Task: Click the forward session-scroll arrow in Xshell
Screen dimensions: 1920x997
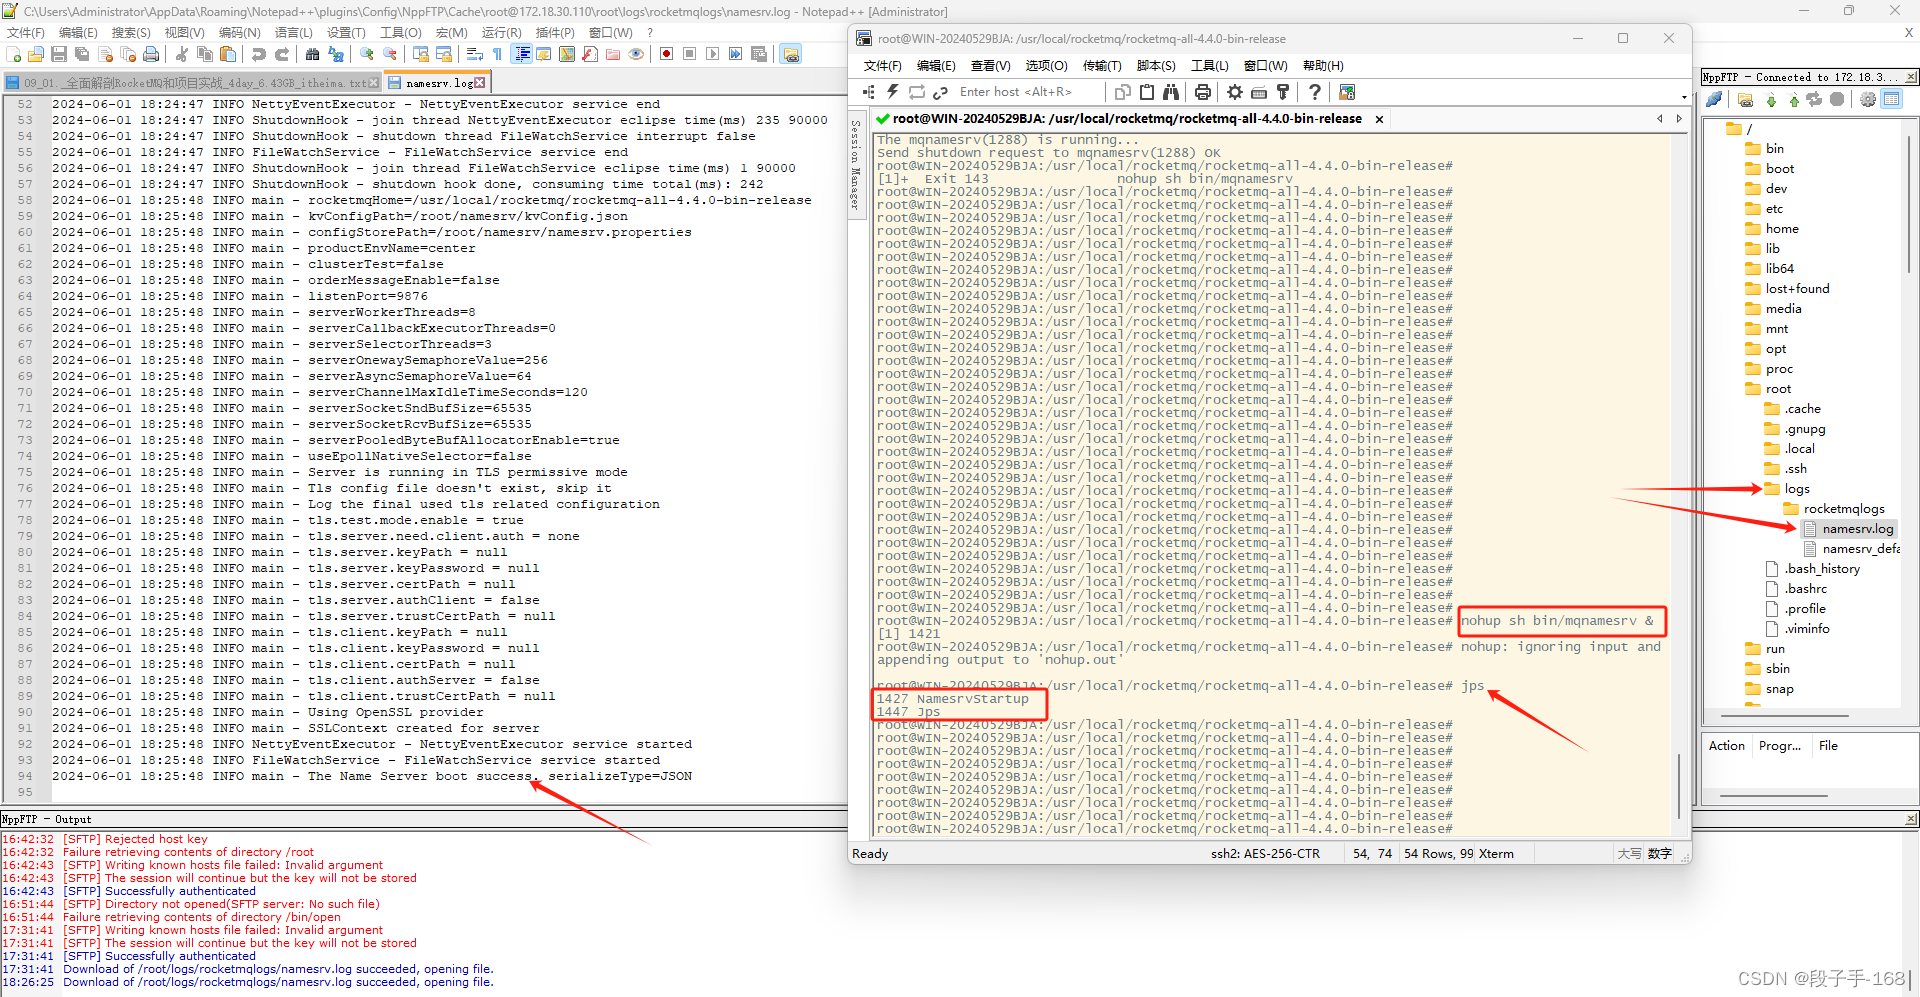Action: [x=1678, y=118]
